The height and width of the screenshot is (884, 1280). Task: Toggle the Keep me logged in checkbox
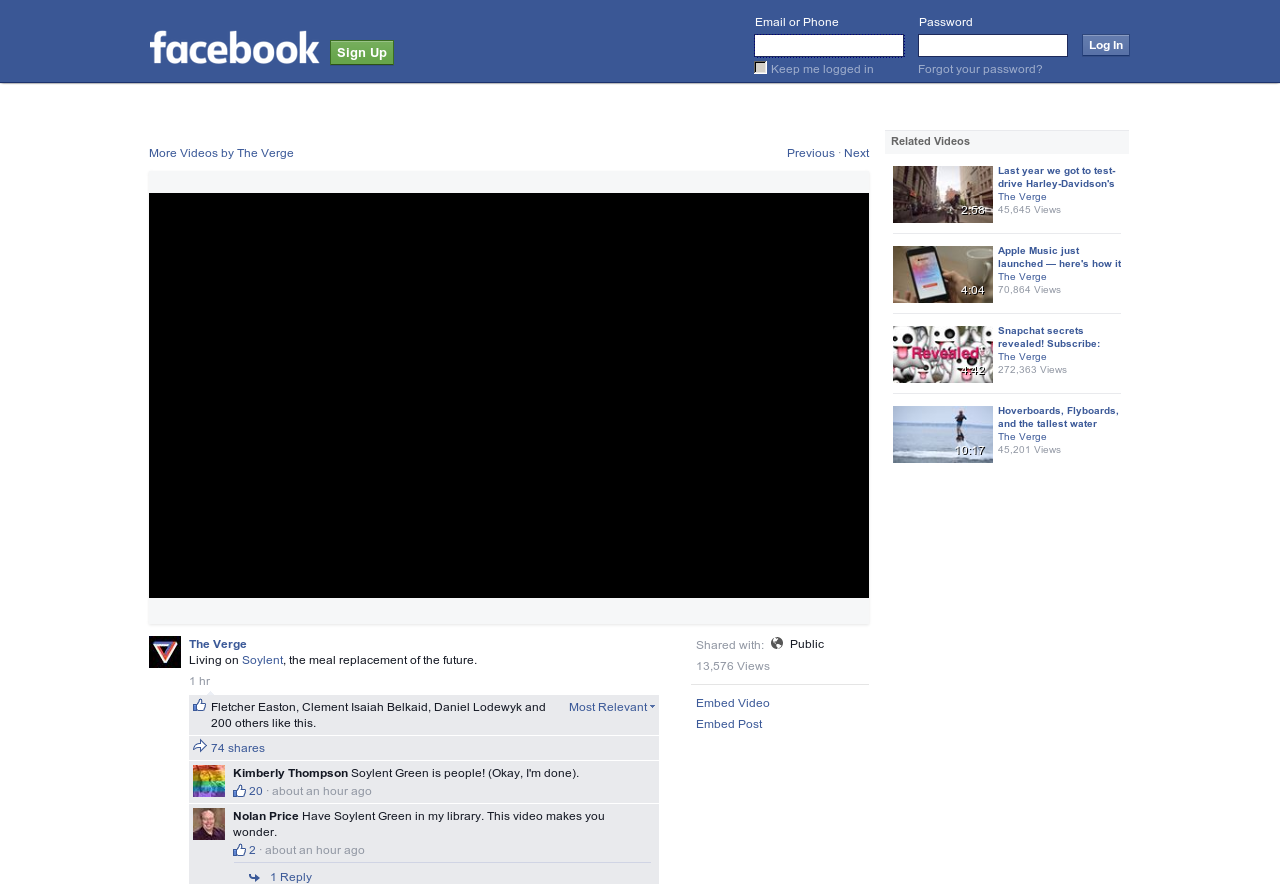(x=761, y=68)
